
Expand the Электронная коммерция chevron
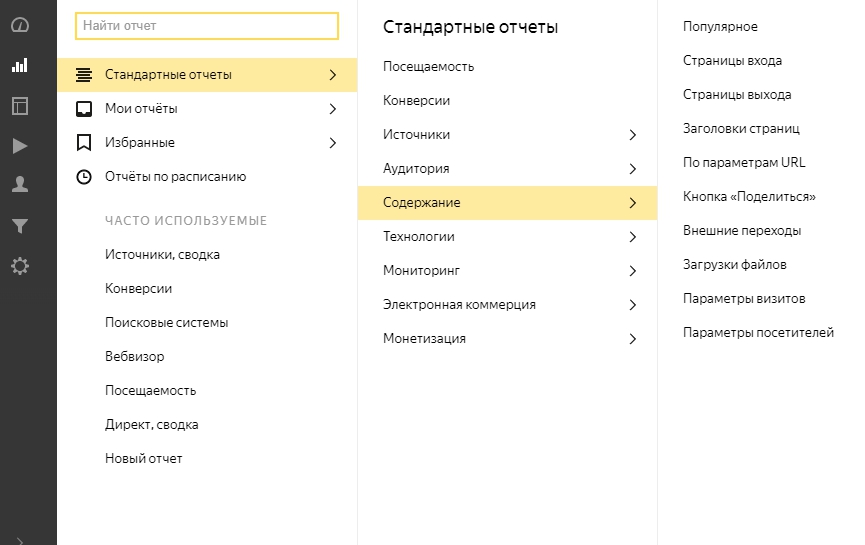pyautogui.click(x=632, y=305)
